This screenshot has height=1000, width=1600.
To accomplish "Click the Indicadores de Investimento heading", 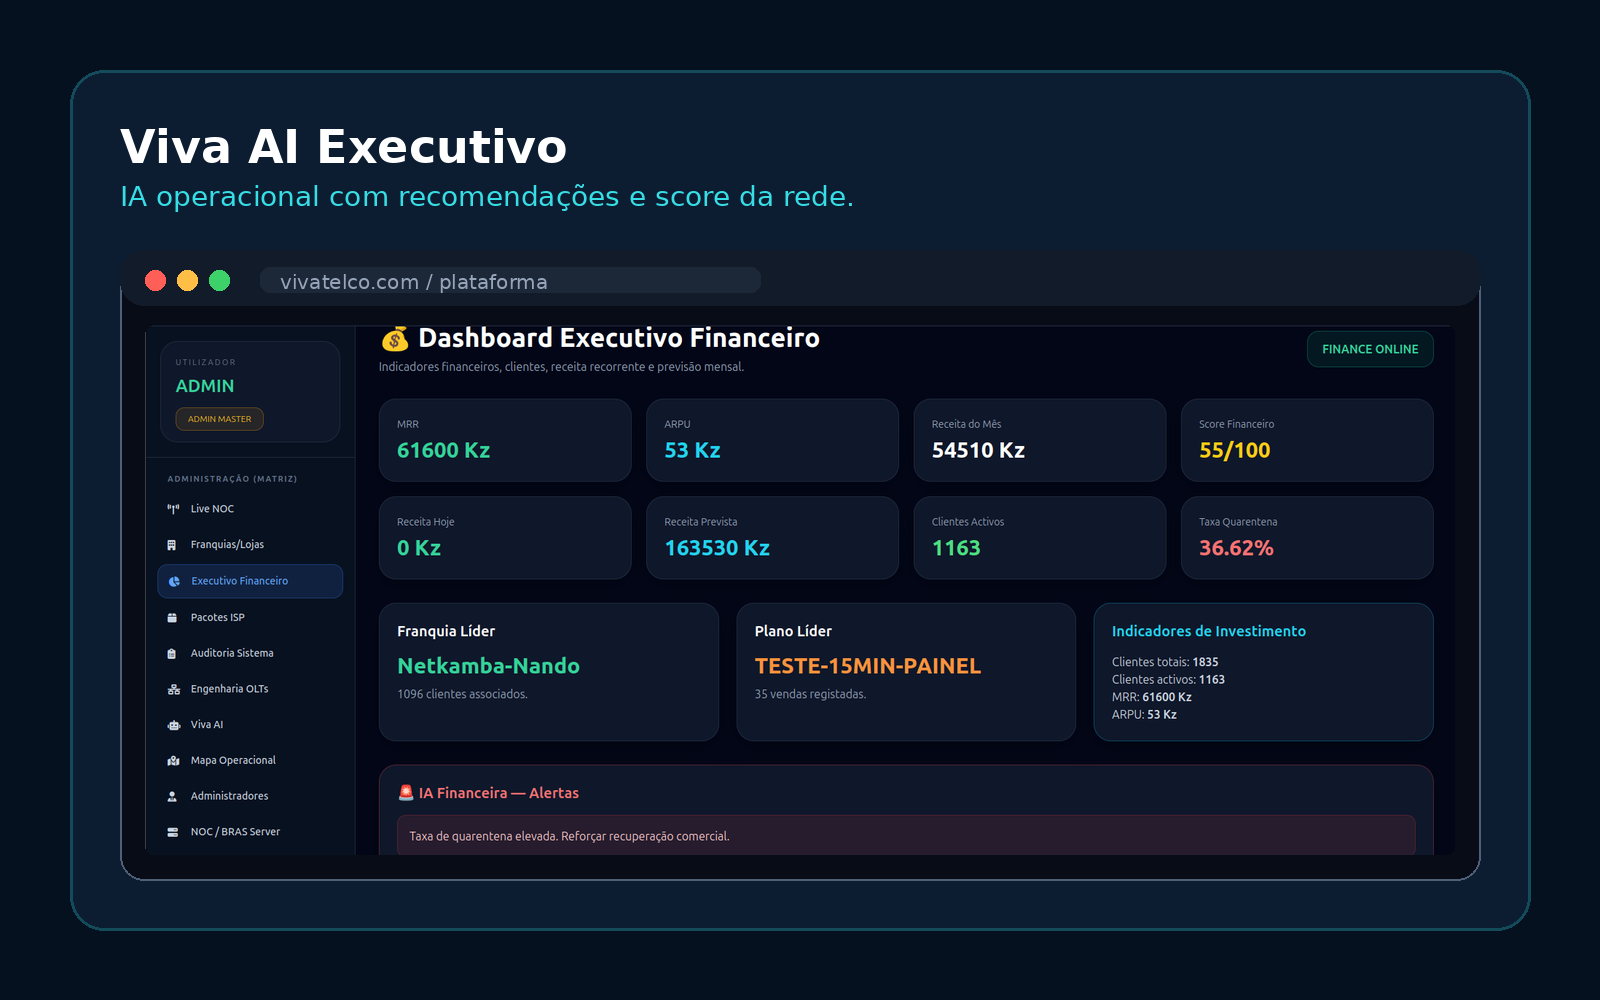I will (1209, 631).
